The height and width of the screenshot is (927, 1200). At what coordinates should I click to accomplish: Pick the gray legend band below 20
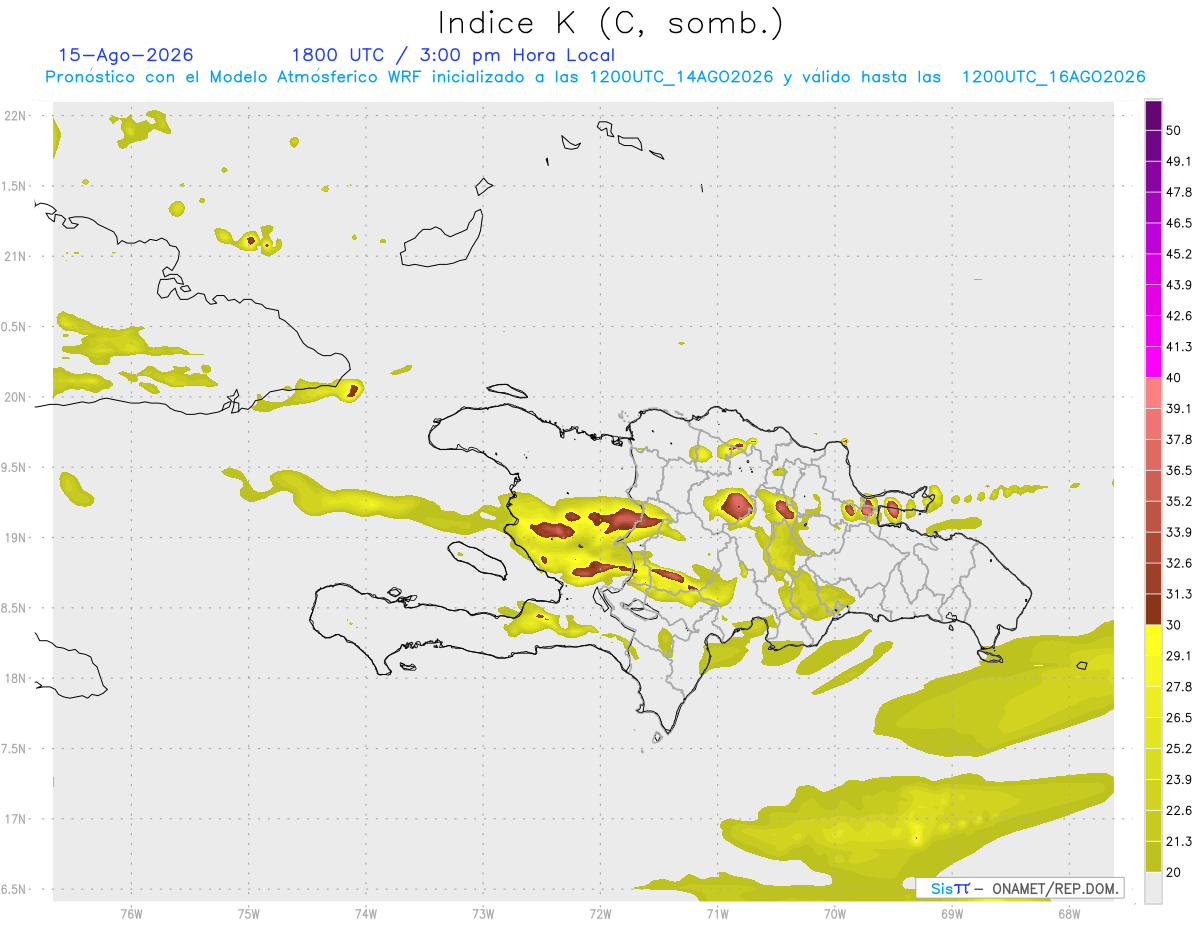click(1154, 888)
